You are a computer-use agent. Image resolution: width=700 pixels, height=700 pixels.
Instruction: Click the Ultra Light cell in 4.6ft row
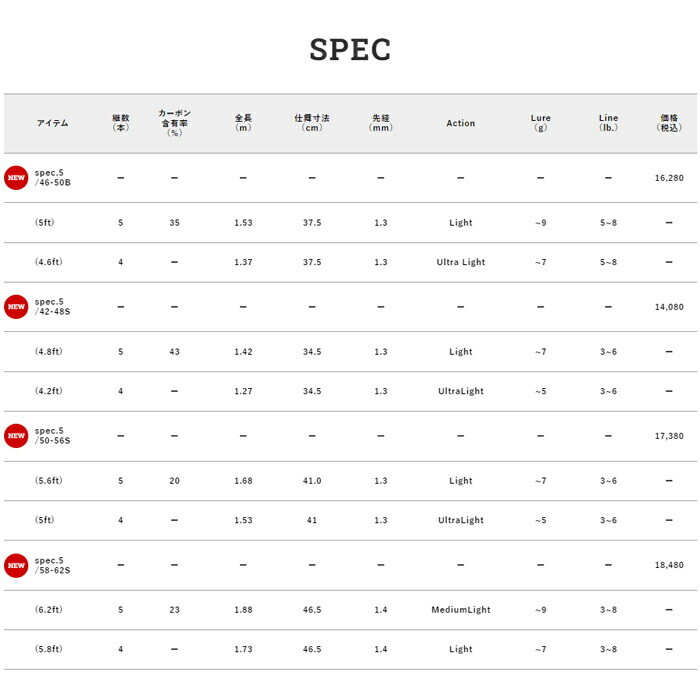(x=461, y=262)
